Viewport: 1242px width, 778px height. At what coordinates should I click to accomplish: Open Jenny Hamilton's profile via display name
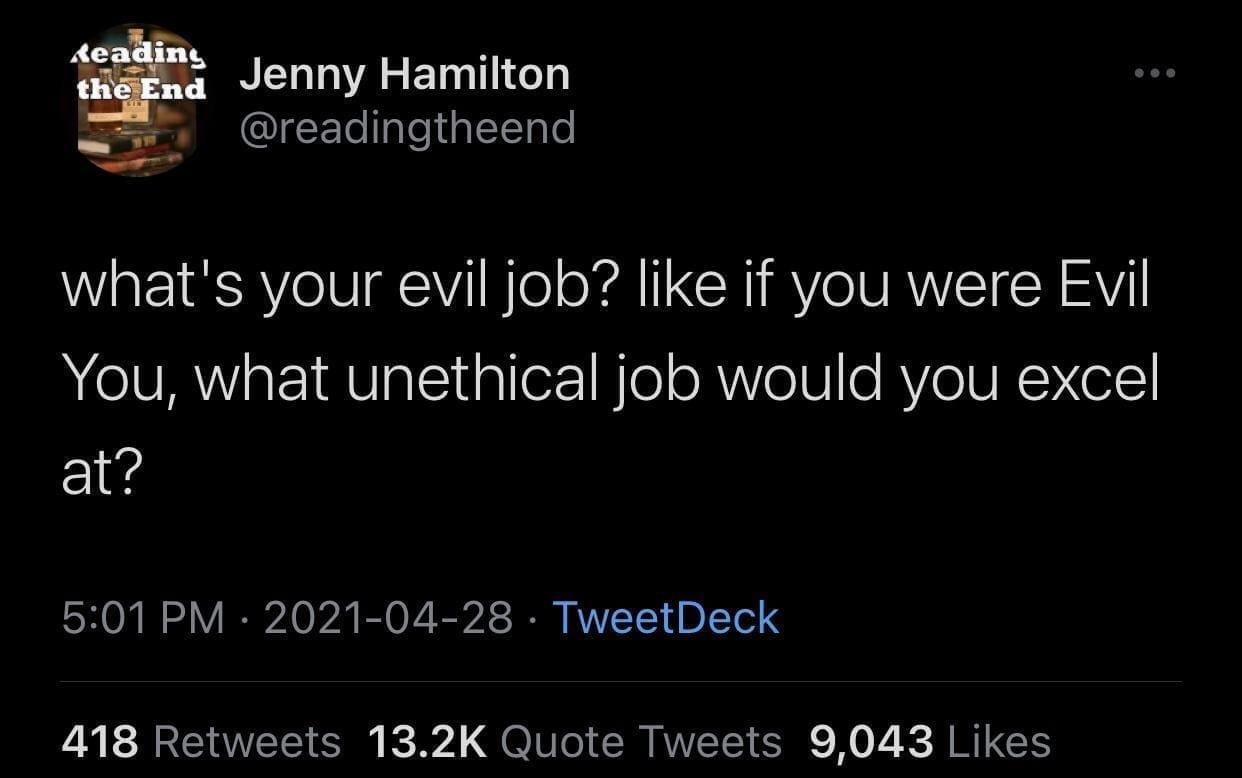(x=404, y=75)
